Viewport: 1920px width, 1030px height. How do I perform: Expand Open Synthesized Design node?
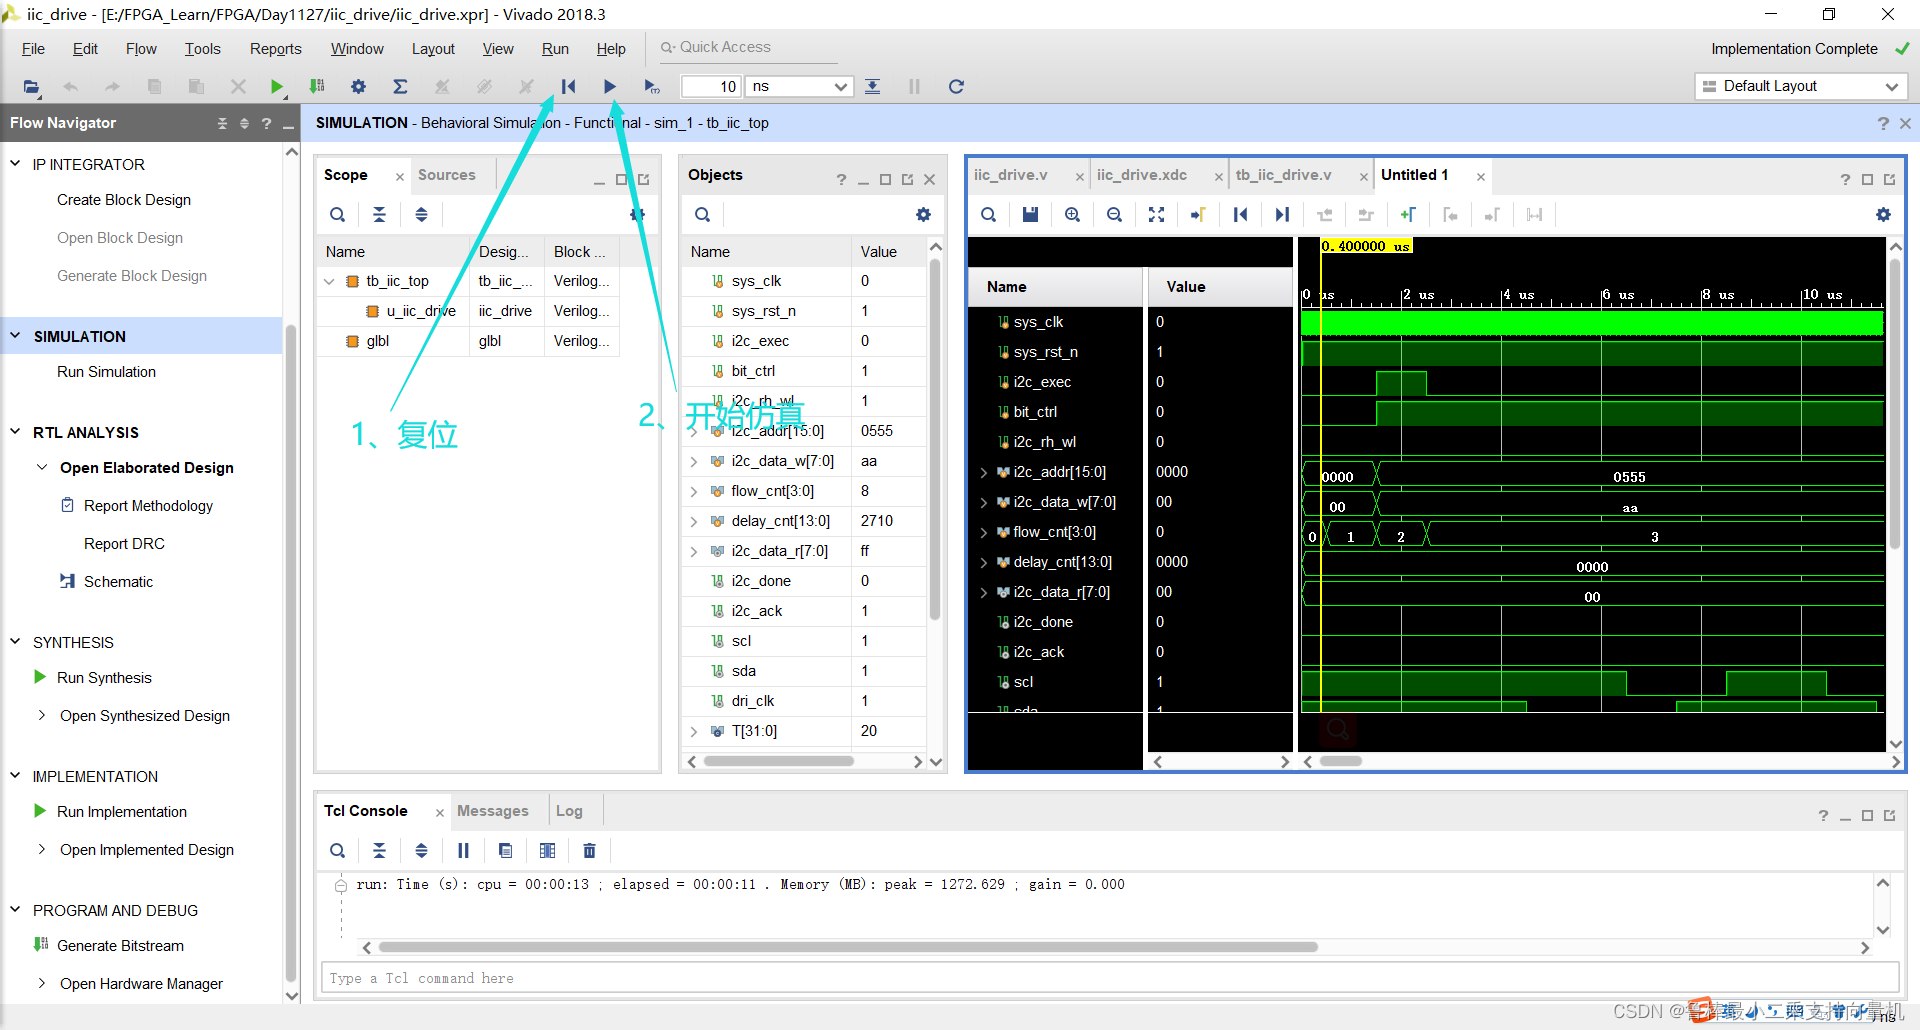pos(42,715)
